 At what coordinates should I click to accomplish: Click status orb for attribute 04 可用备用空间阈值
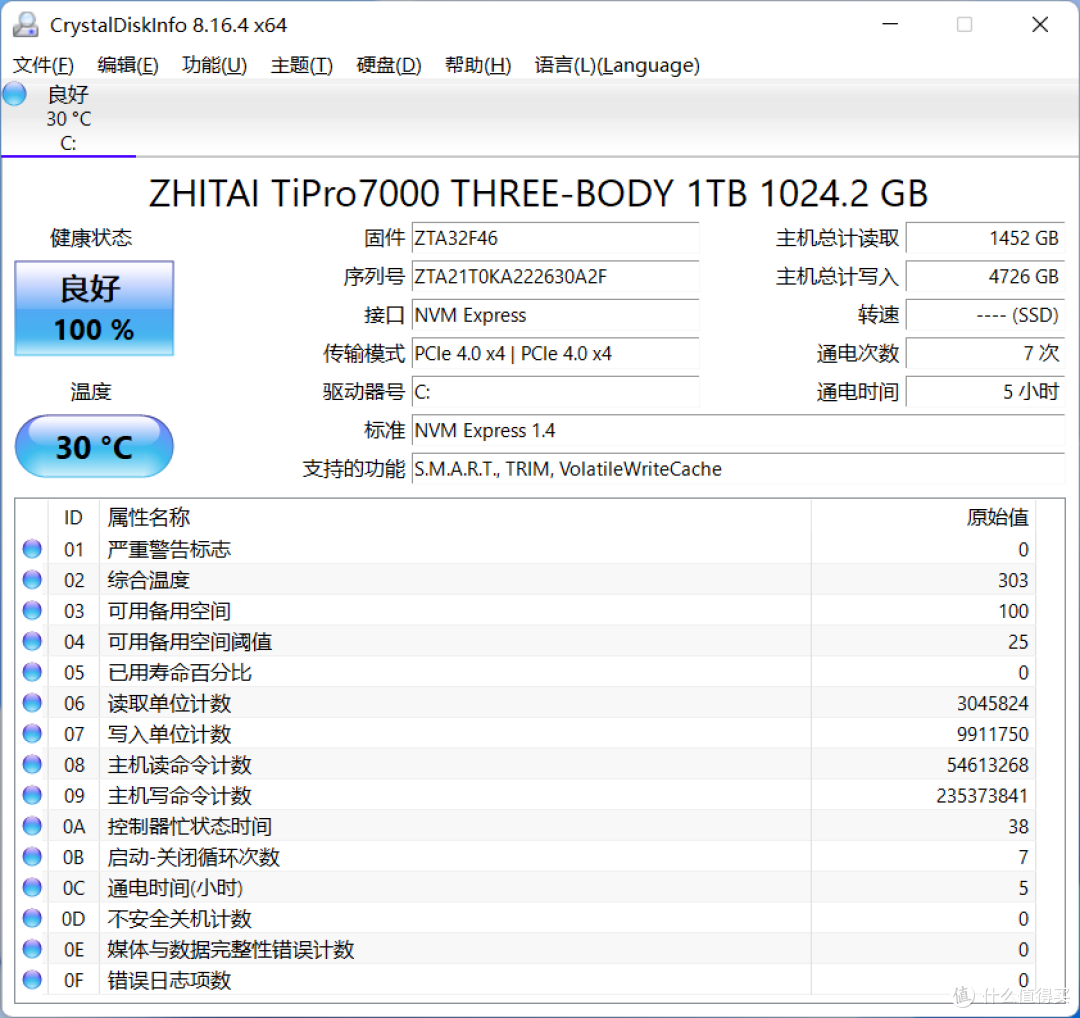pyautogui.click(x=32, y=641)
